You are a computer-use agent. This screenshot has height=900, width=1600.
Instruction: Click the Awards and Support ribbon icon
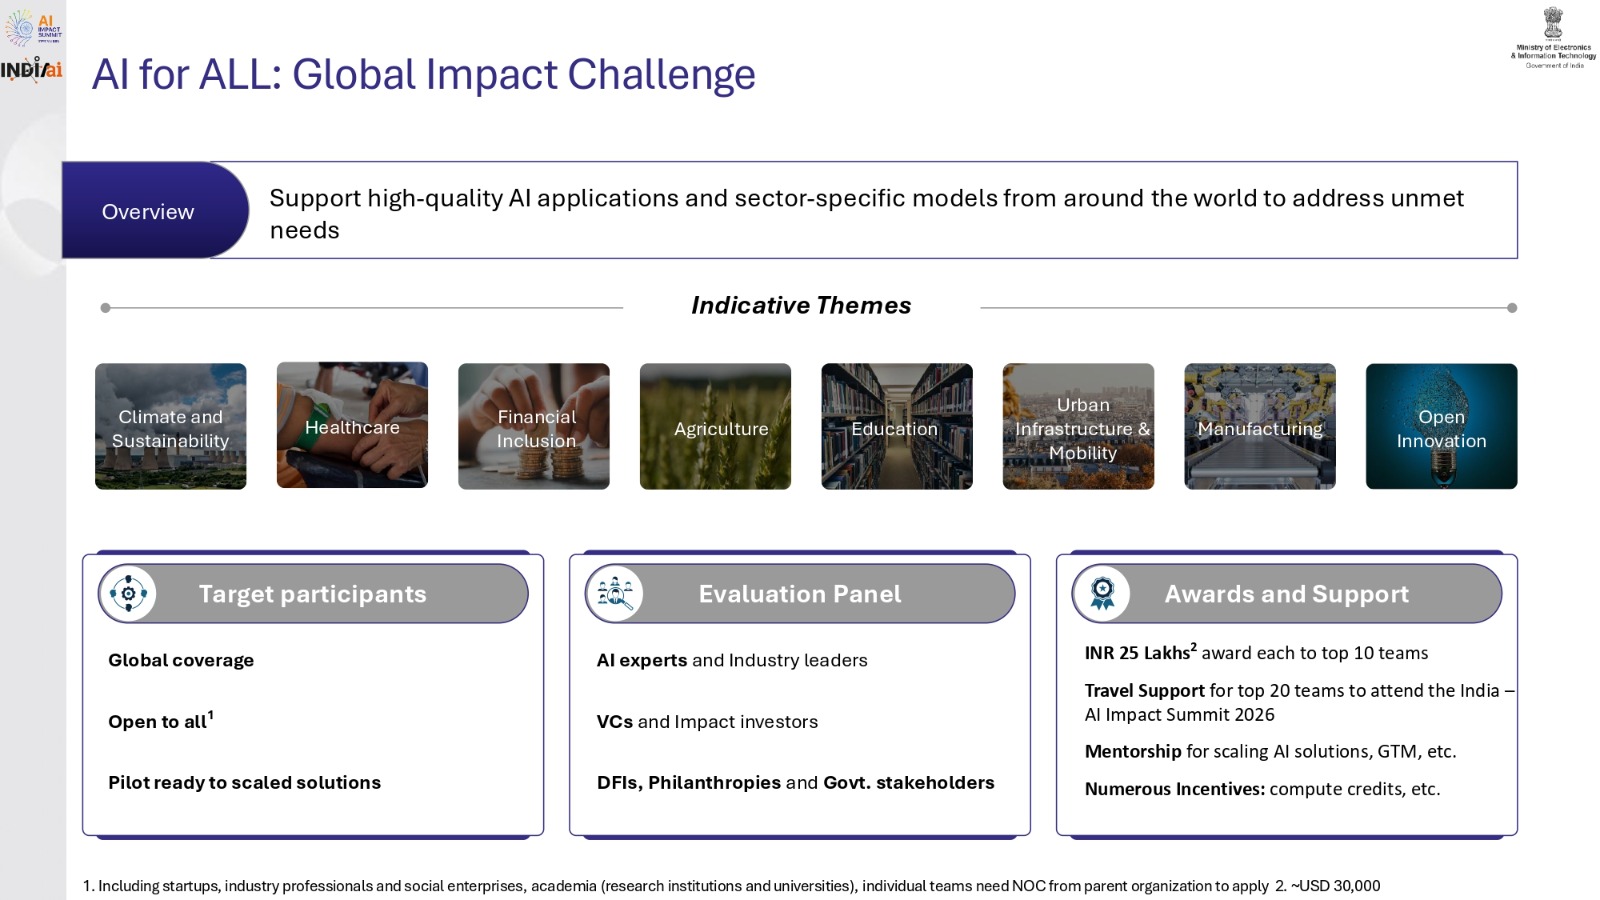[x=1102, y=594]
